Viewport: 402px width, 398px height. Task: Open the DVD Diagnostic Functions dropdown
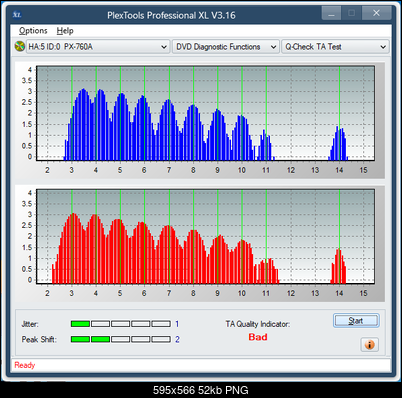(x=226, y=47)
